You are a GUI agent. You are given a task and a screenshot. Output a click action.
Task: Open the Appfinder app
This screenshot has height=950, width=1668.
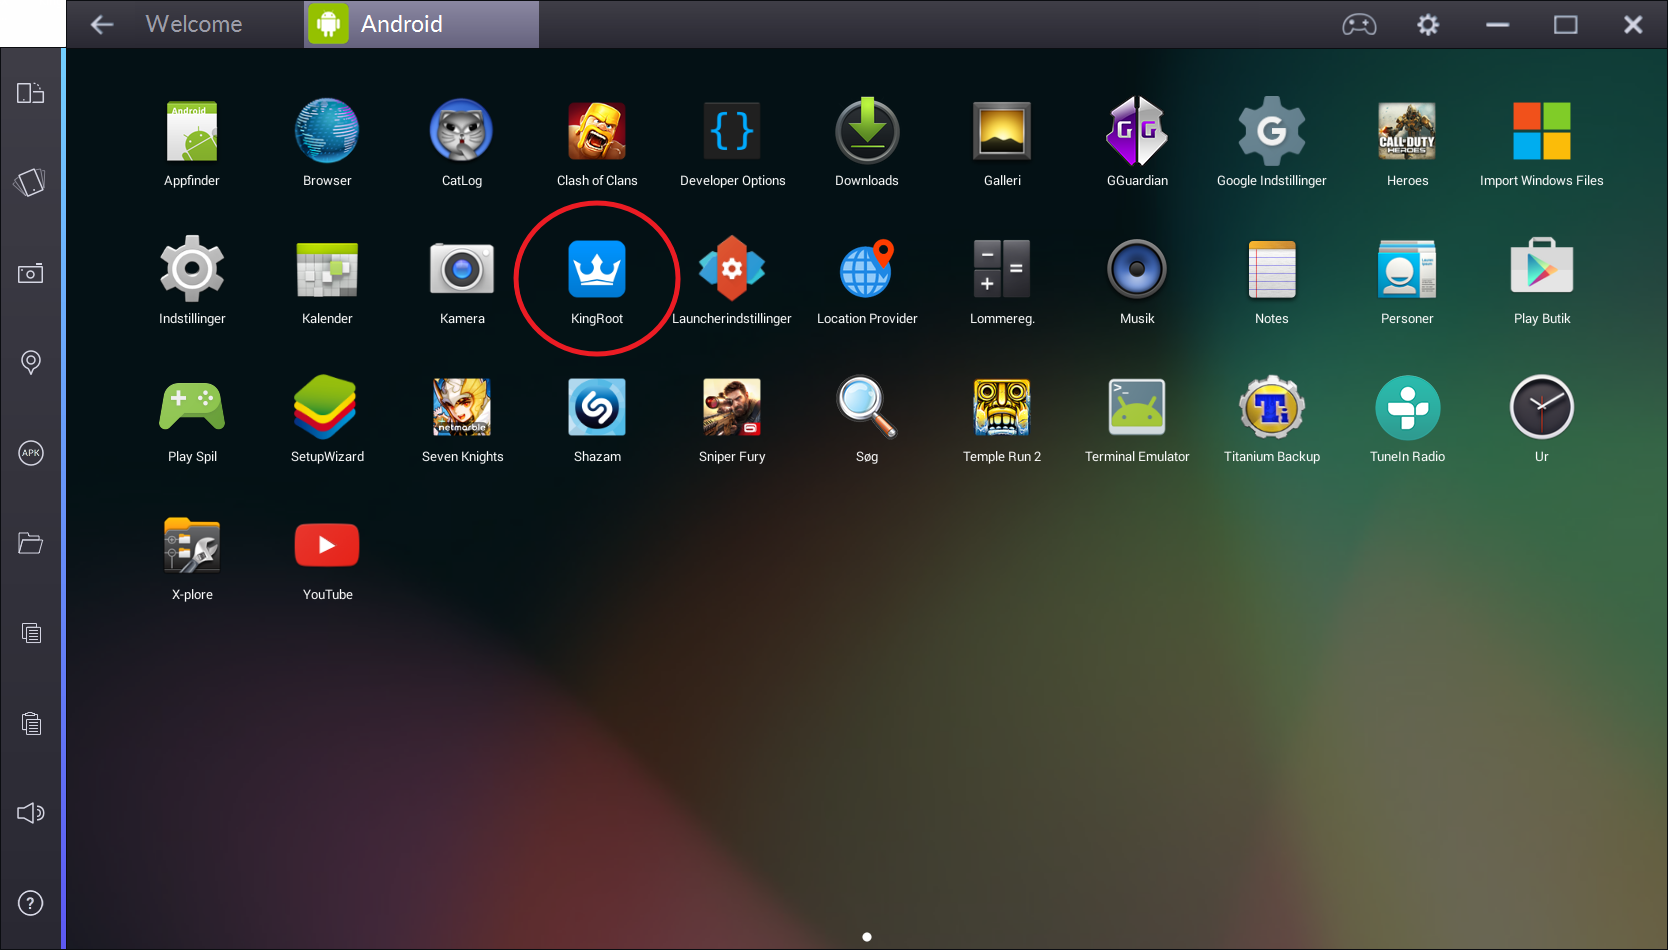pyautogui.click(x=192, y=131)
